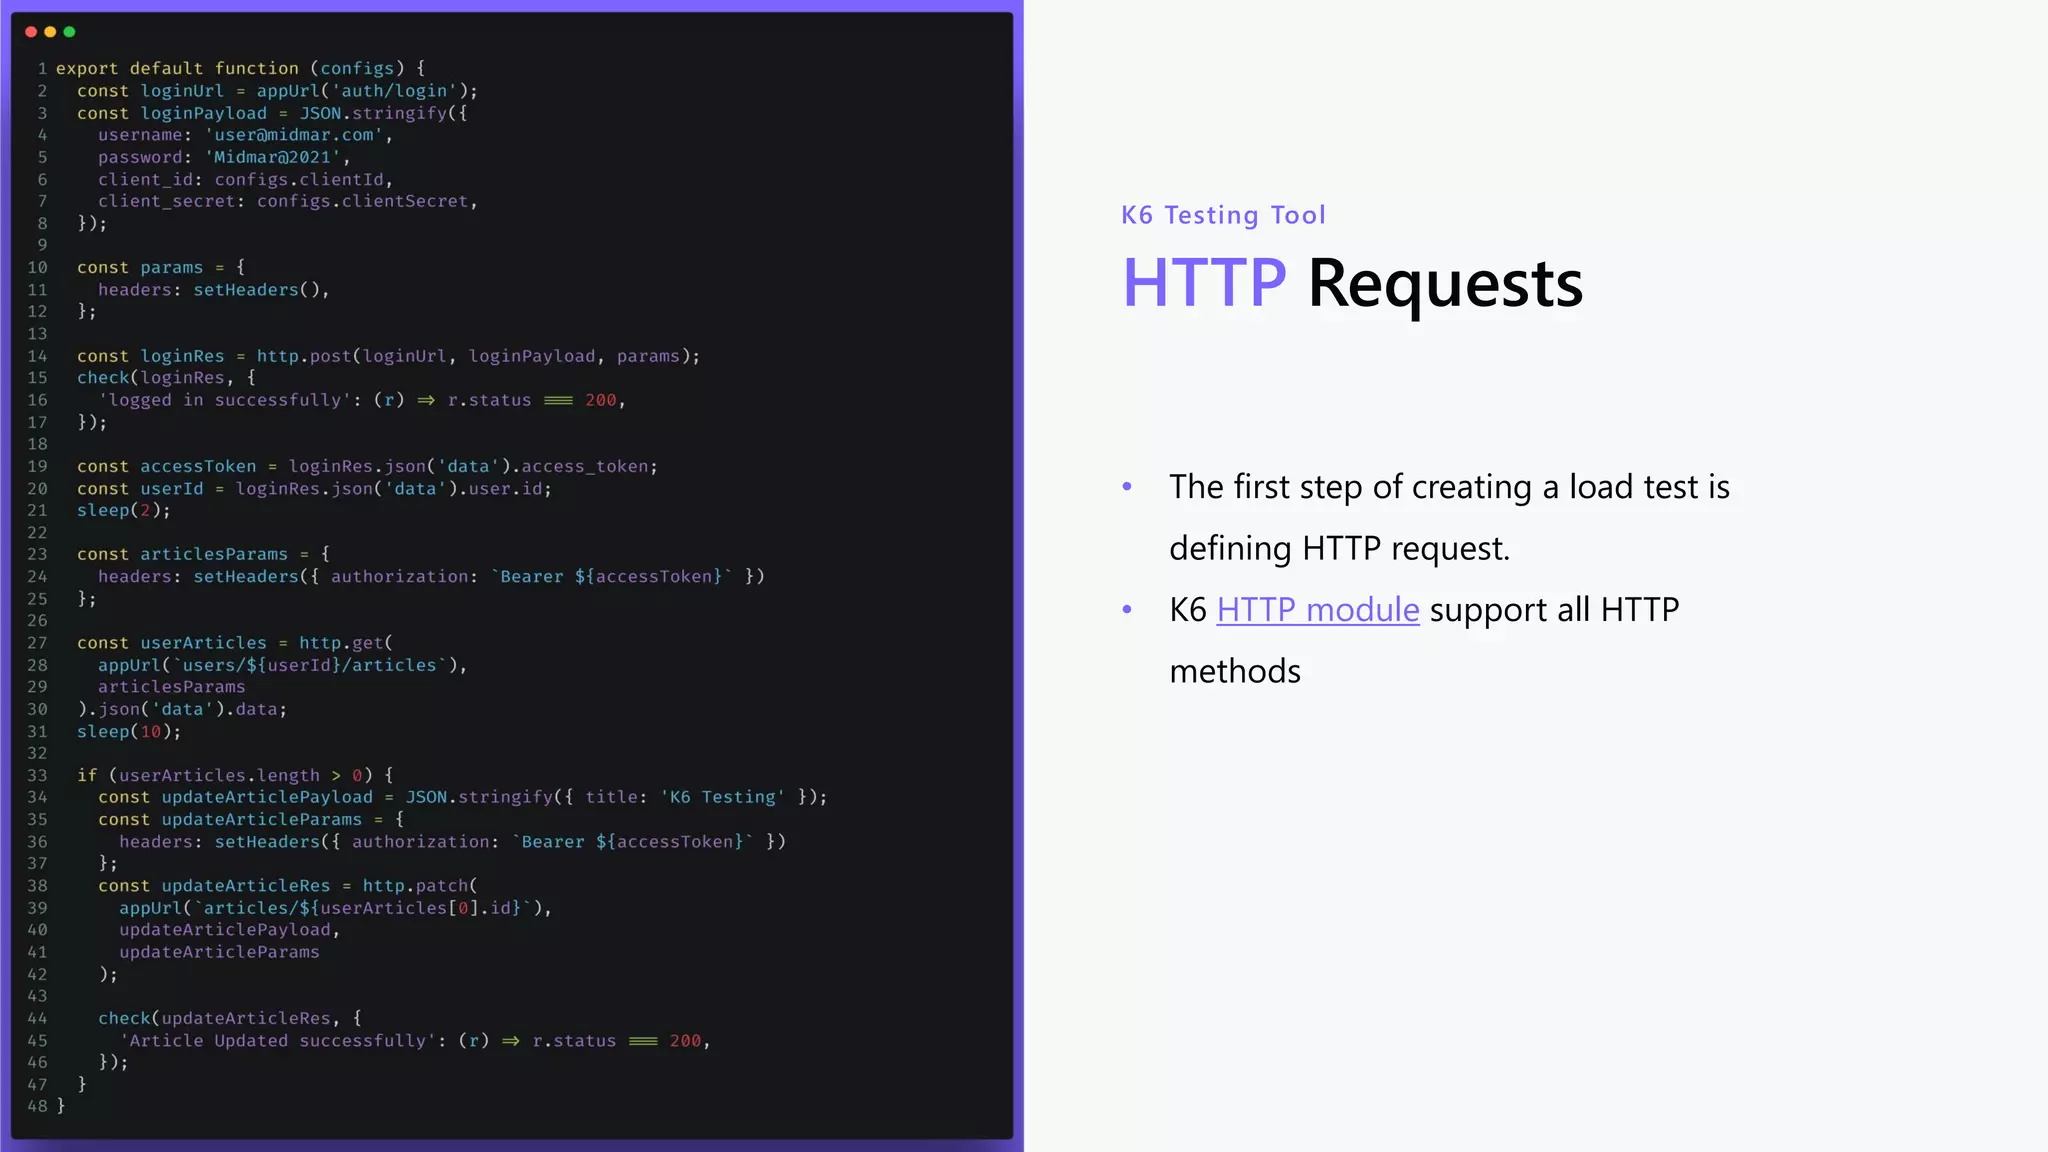Click line 30 ').json('data').data;'
The height and width of the screenshot is (1152, 2048).
click(182, 709)
